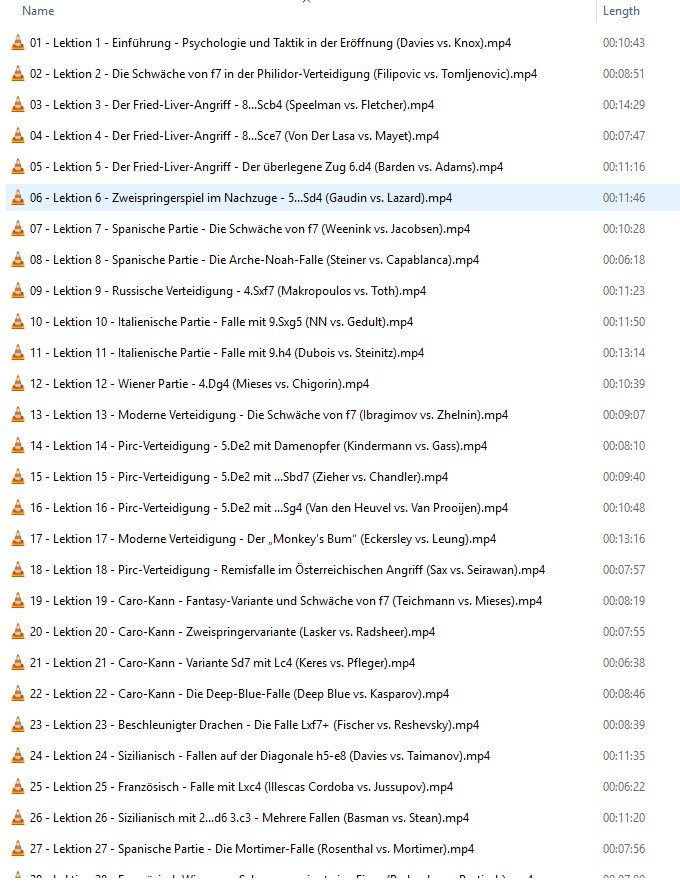Image resolution: width=680 pixels, height=893 pixels.
Task: Click the VLC icon next to Kindermann vs. Gass
Action: click(18, 446)
